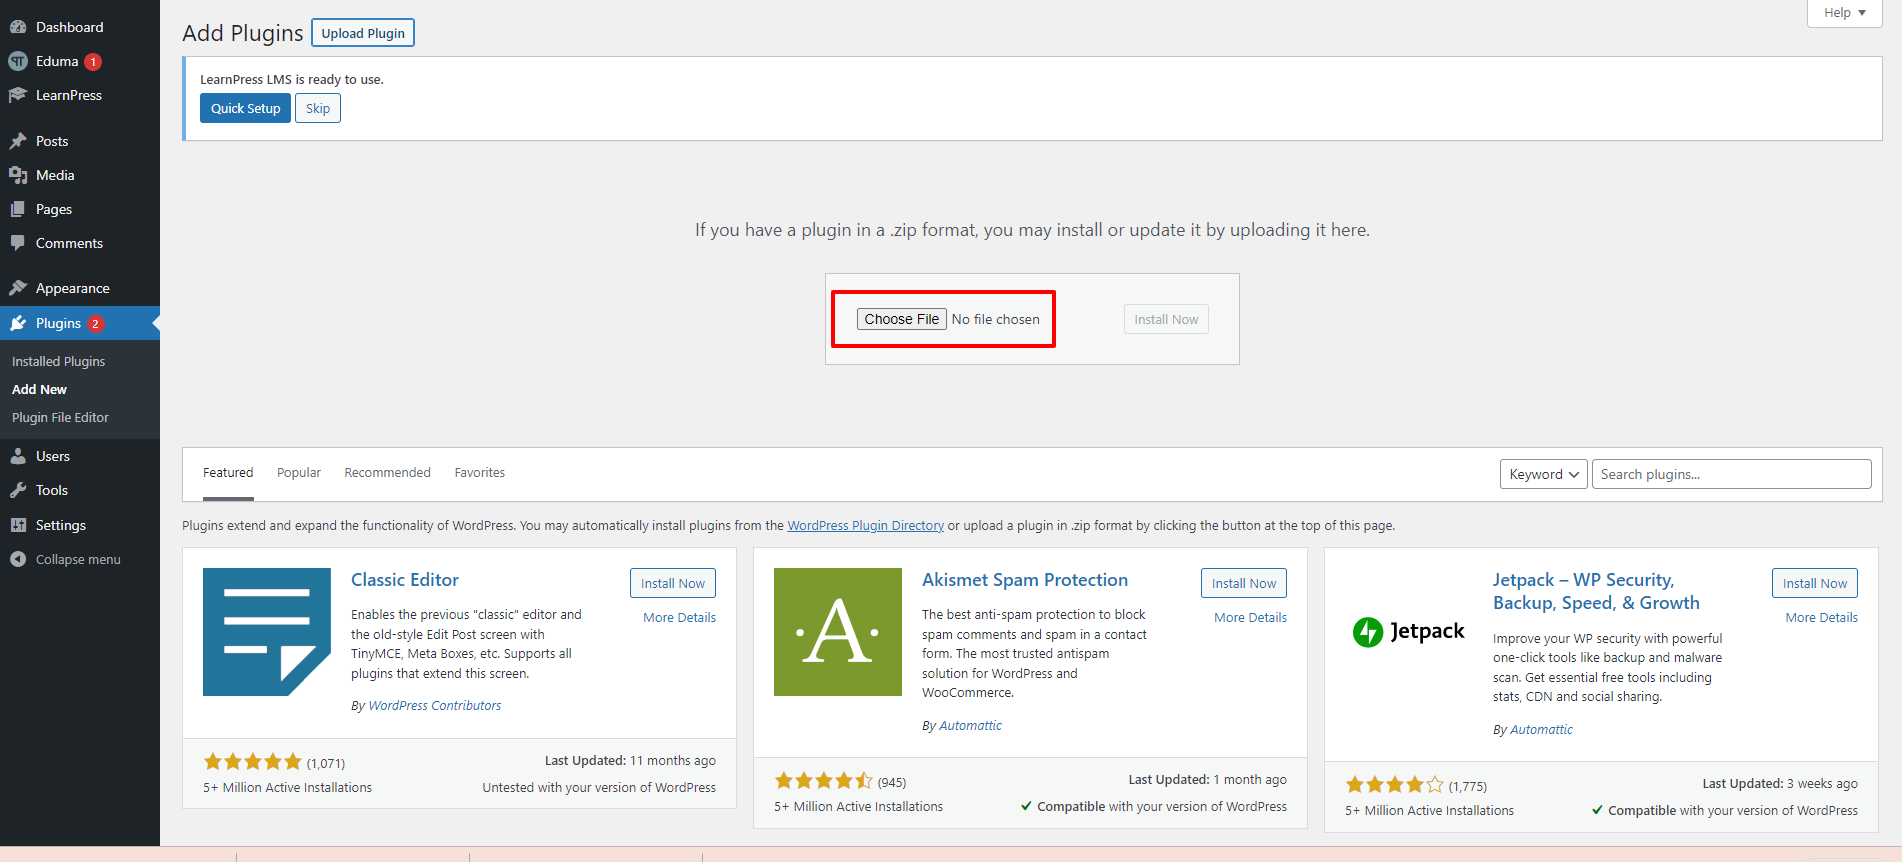1902x862 pixels.
Task: Click the Classic Editor plugin thumbnail
Action: [x=267, y=632]
